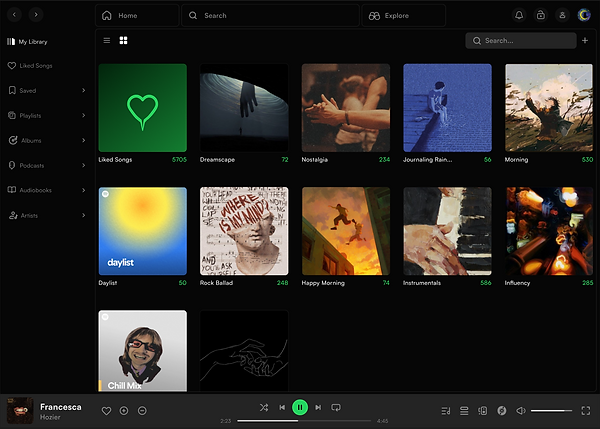Screen dimensions: 600x429
Task: Open the Nostalgia playlist cover
Action: tap(346, 108)
